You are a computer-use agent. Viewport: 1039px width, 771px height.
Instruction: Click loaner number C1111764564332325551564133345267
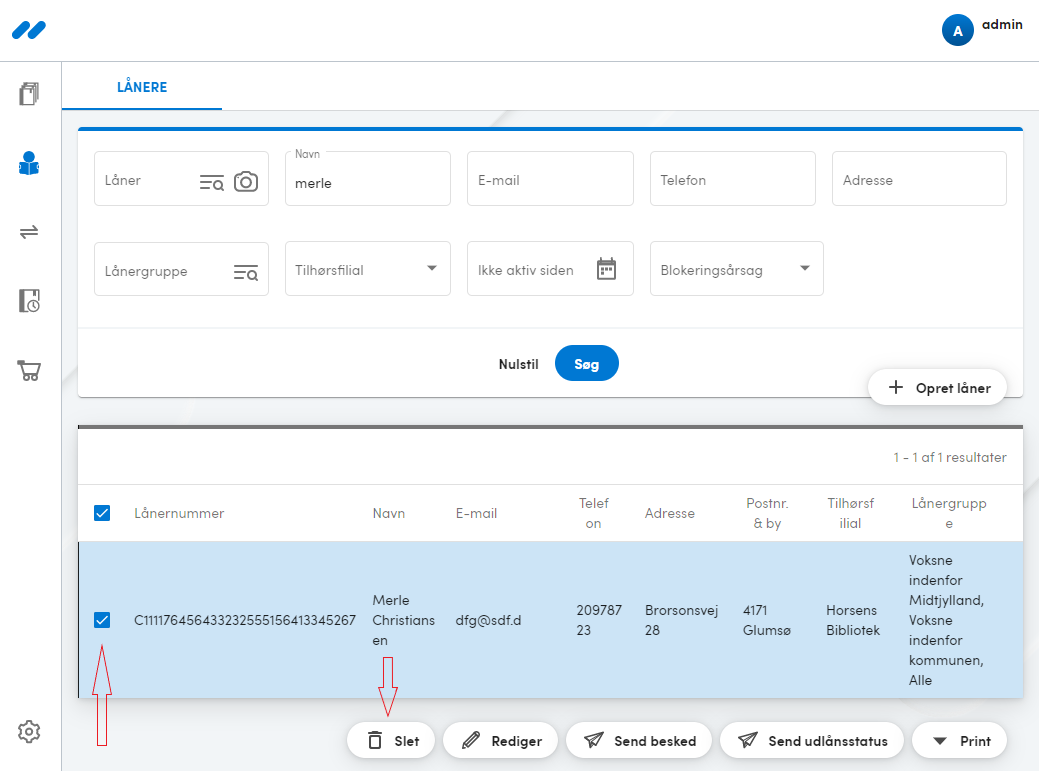pyautogui.click(x=245, y=620)
